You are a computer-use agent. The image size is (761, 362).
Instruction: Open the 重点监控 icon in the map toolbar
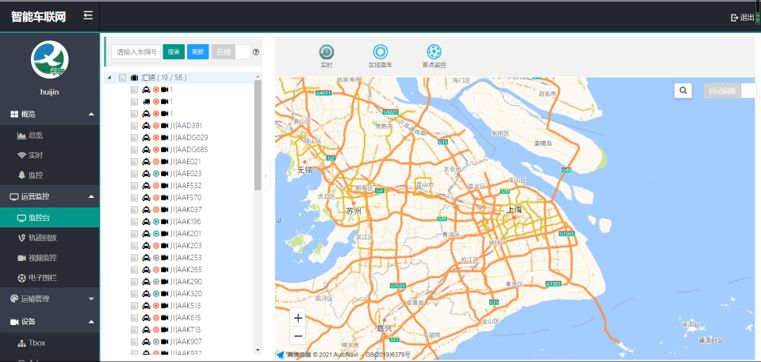pyautogui.click(x=434, y=52)
